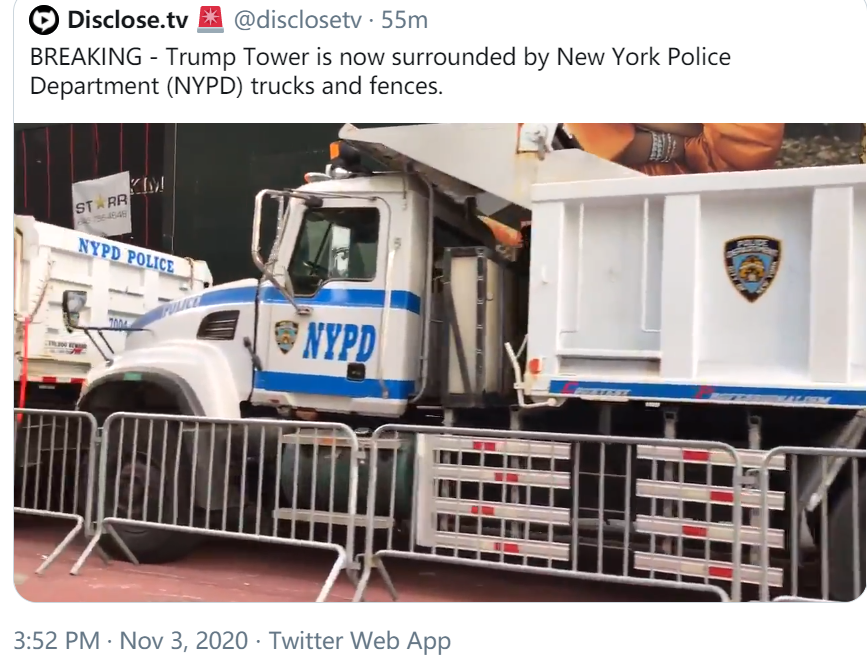
Task: Click the red-white reflective panel under truck
Action: tap(494, 496)
